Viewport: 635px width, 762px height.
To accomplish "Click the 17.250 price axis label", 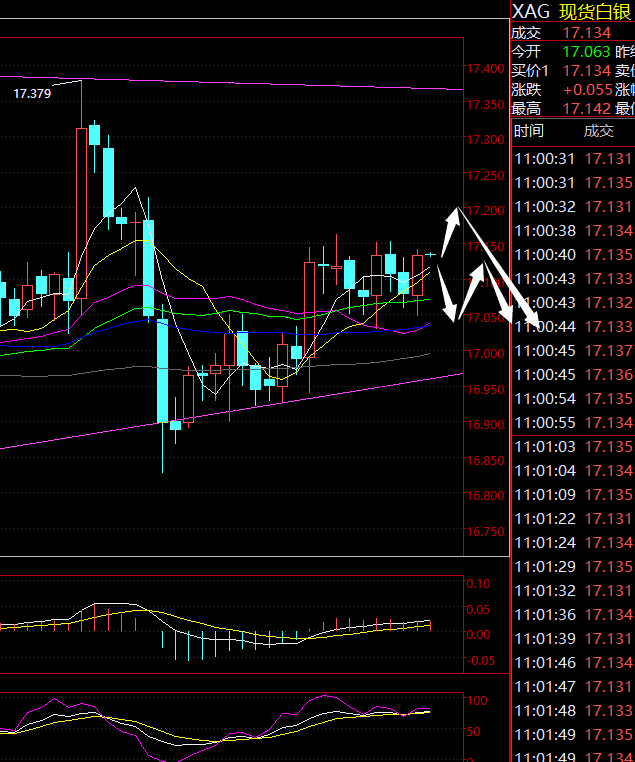I will (x=485, y=175).
